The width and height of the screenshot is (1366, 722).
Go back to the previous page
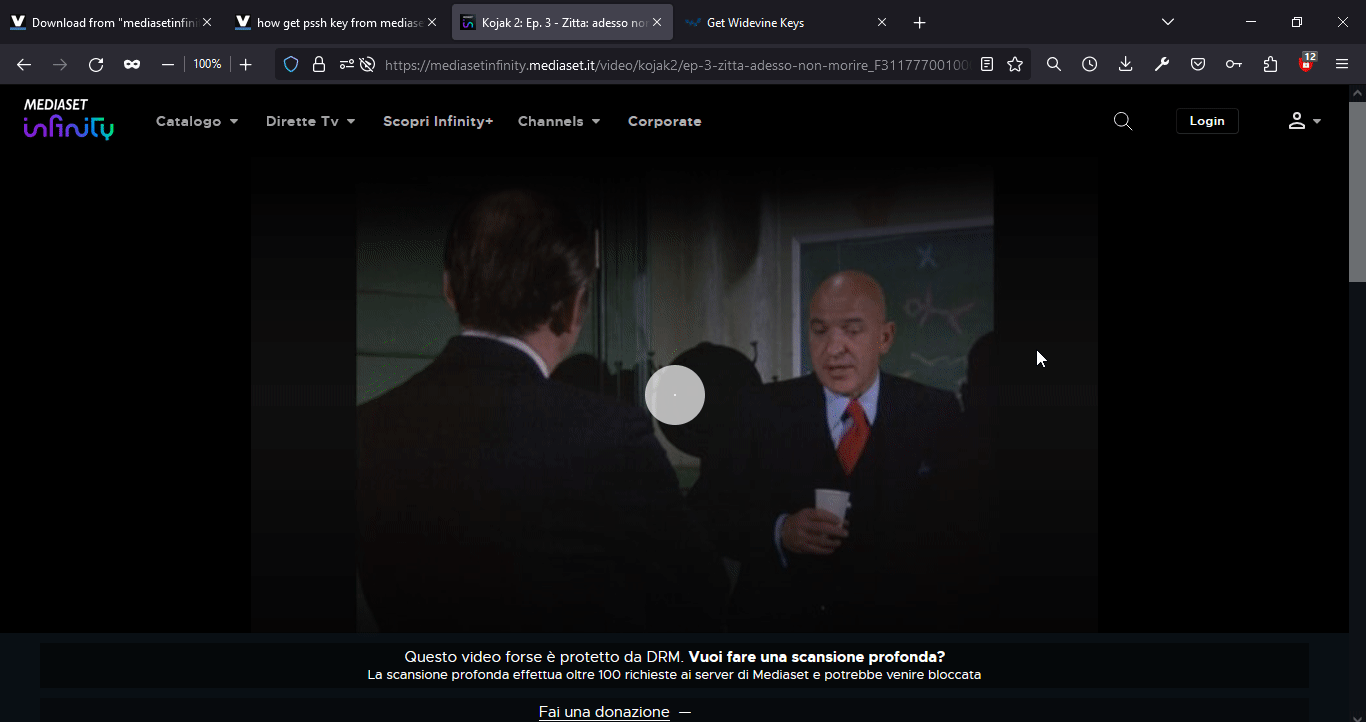(24, 64)
